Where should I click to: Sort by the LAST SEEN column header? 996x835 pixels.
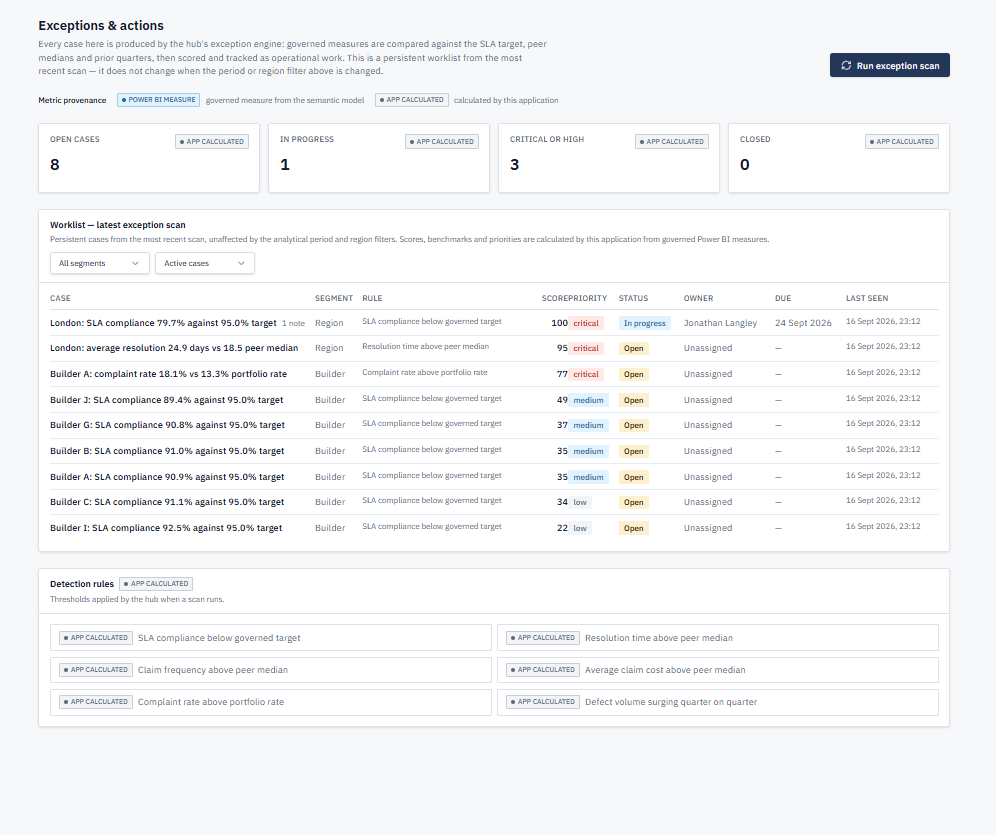tap(866, 298)
